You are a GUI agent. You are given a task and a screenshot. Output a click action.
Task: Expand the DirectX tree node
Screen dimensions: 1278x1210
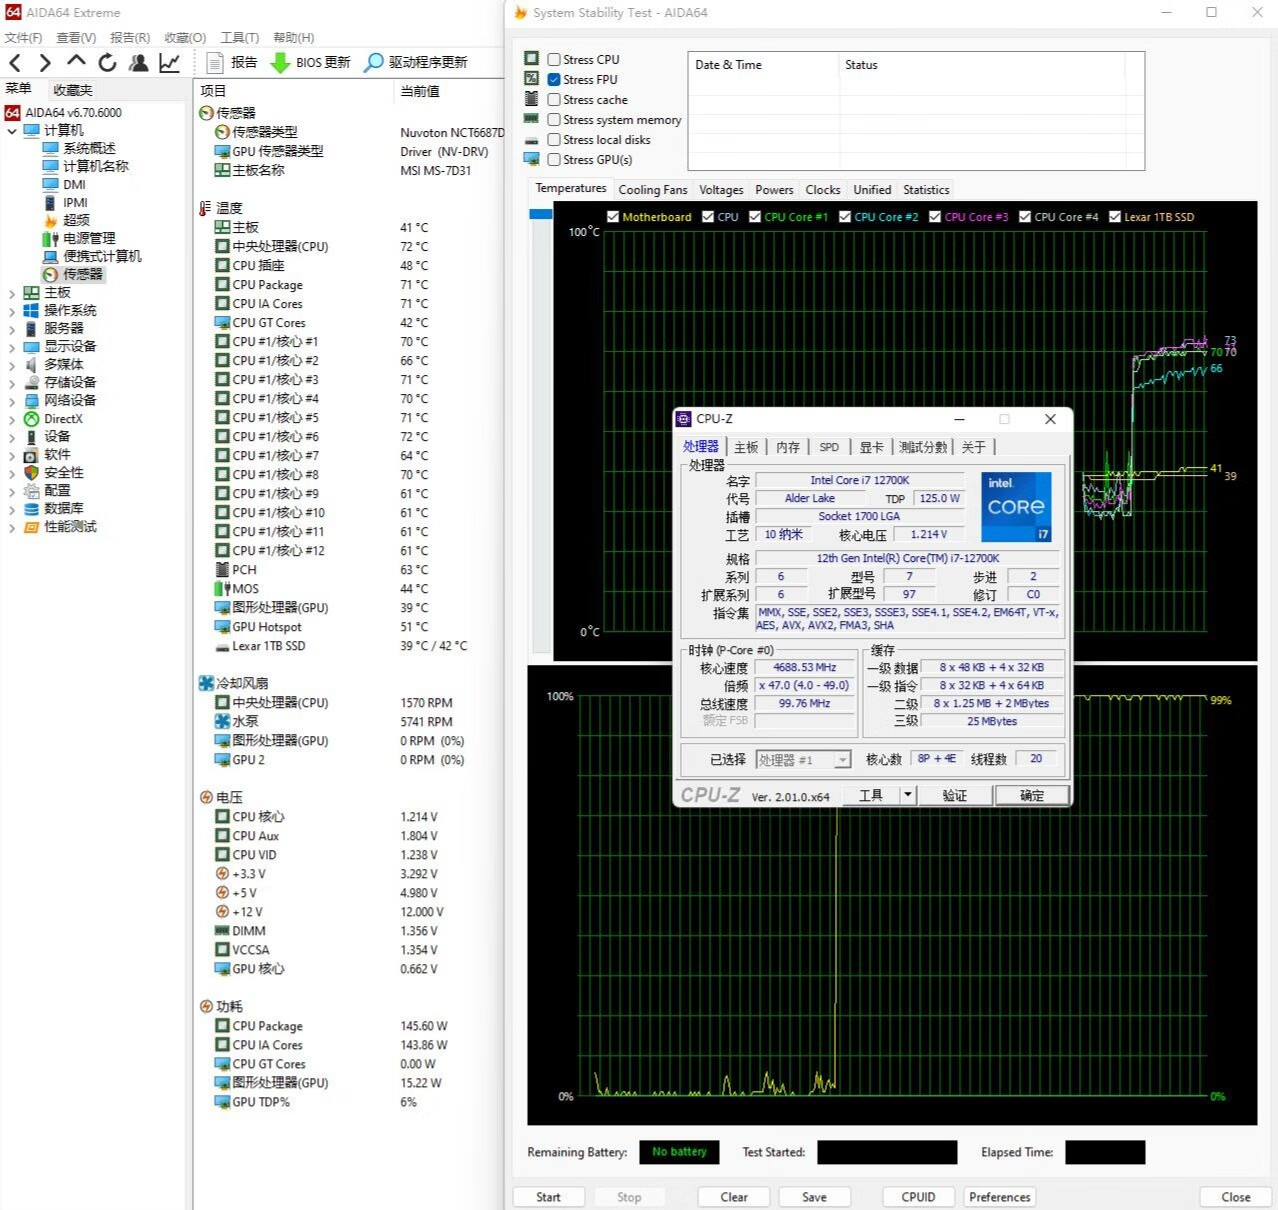tap(12, 420)
